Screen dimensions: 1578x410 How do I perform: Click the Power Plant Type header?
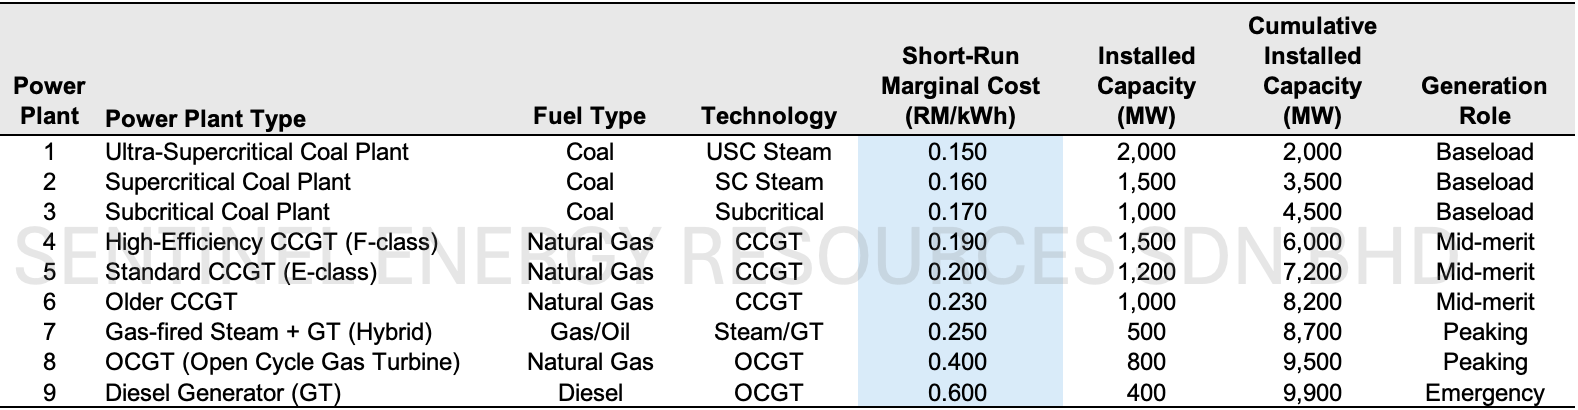[205, 119]
